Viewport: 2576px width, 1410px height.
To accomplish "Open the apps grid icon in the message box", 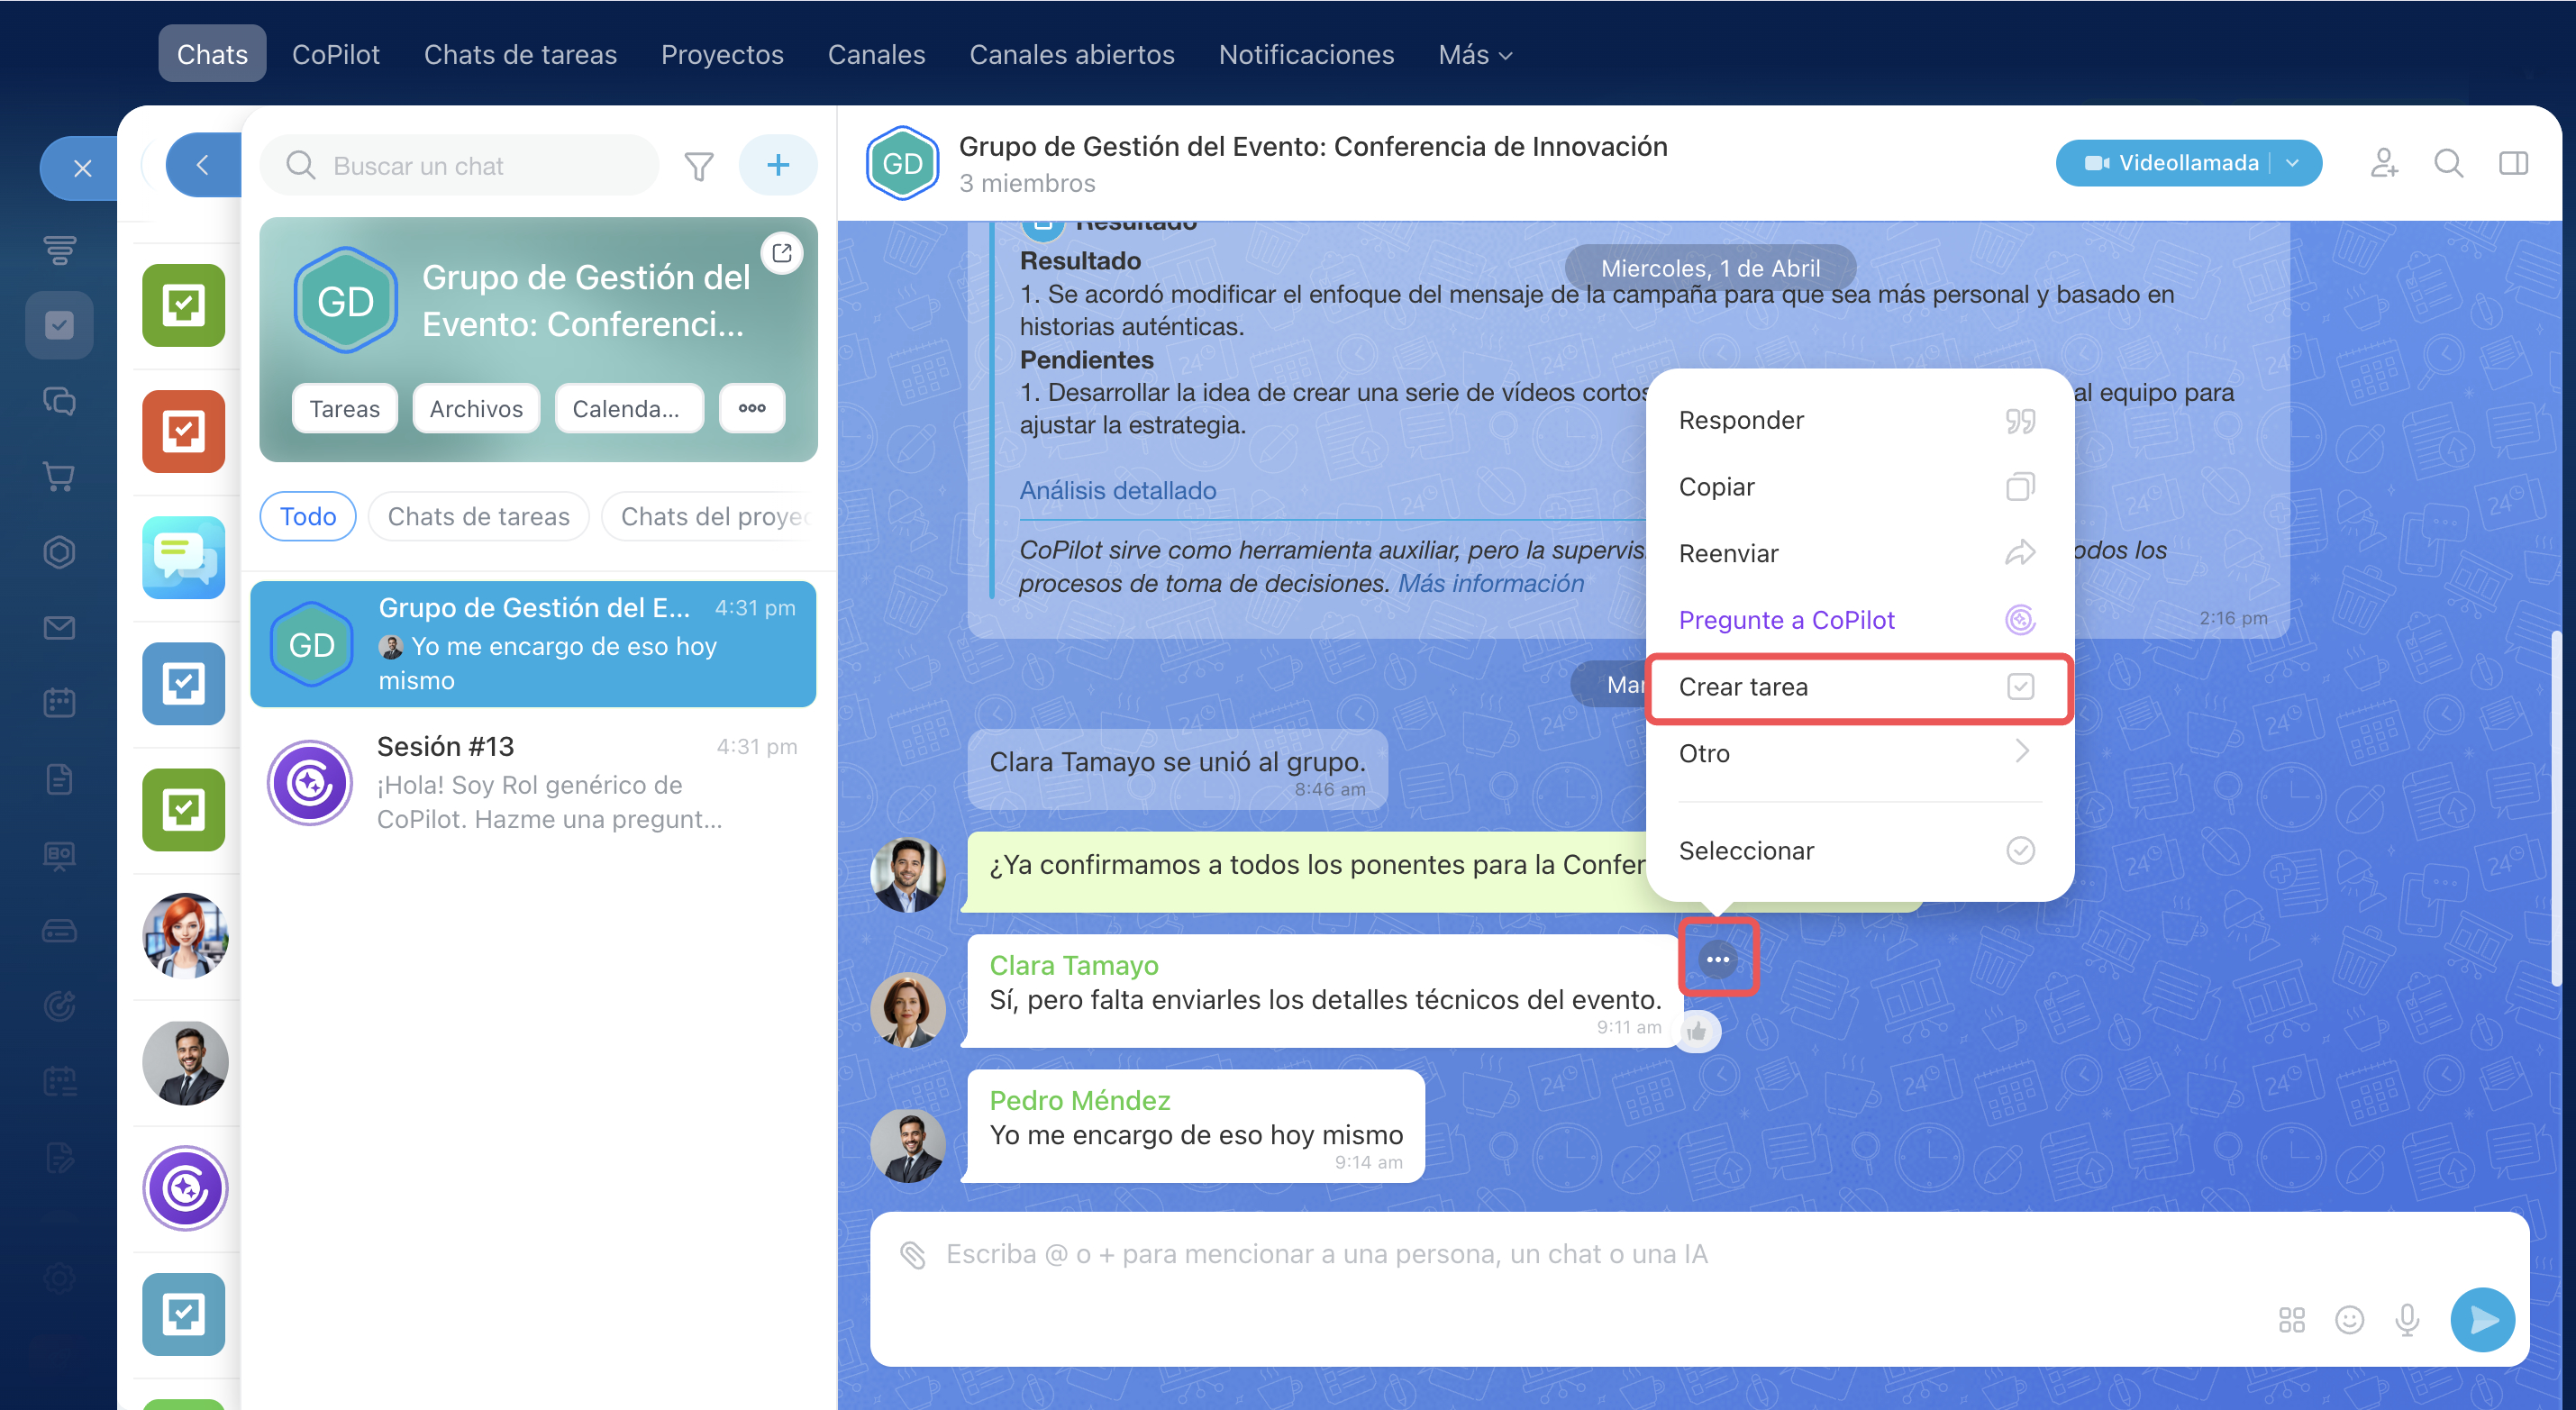I will pos(2292,1320).
